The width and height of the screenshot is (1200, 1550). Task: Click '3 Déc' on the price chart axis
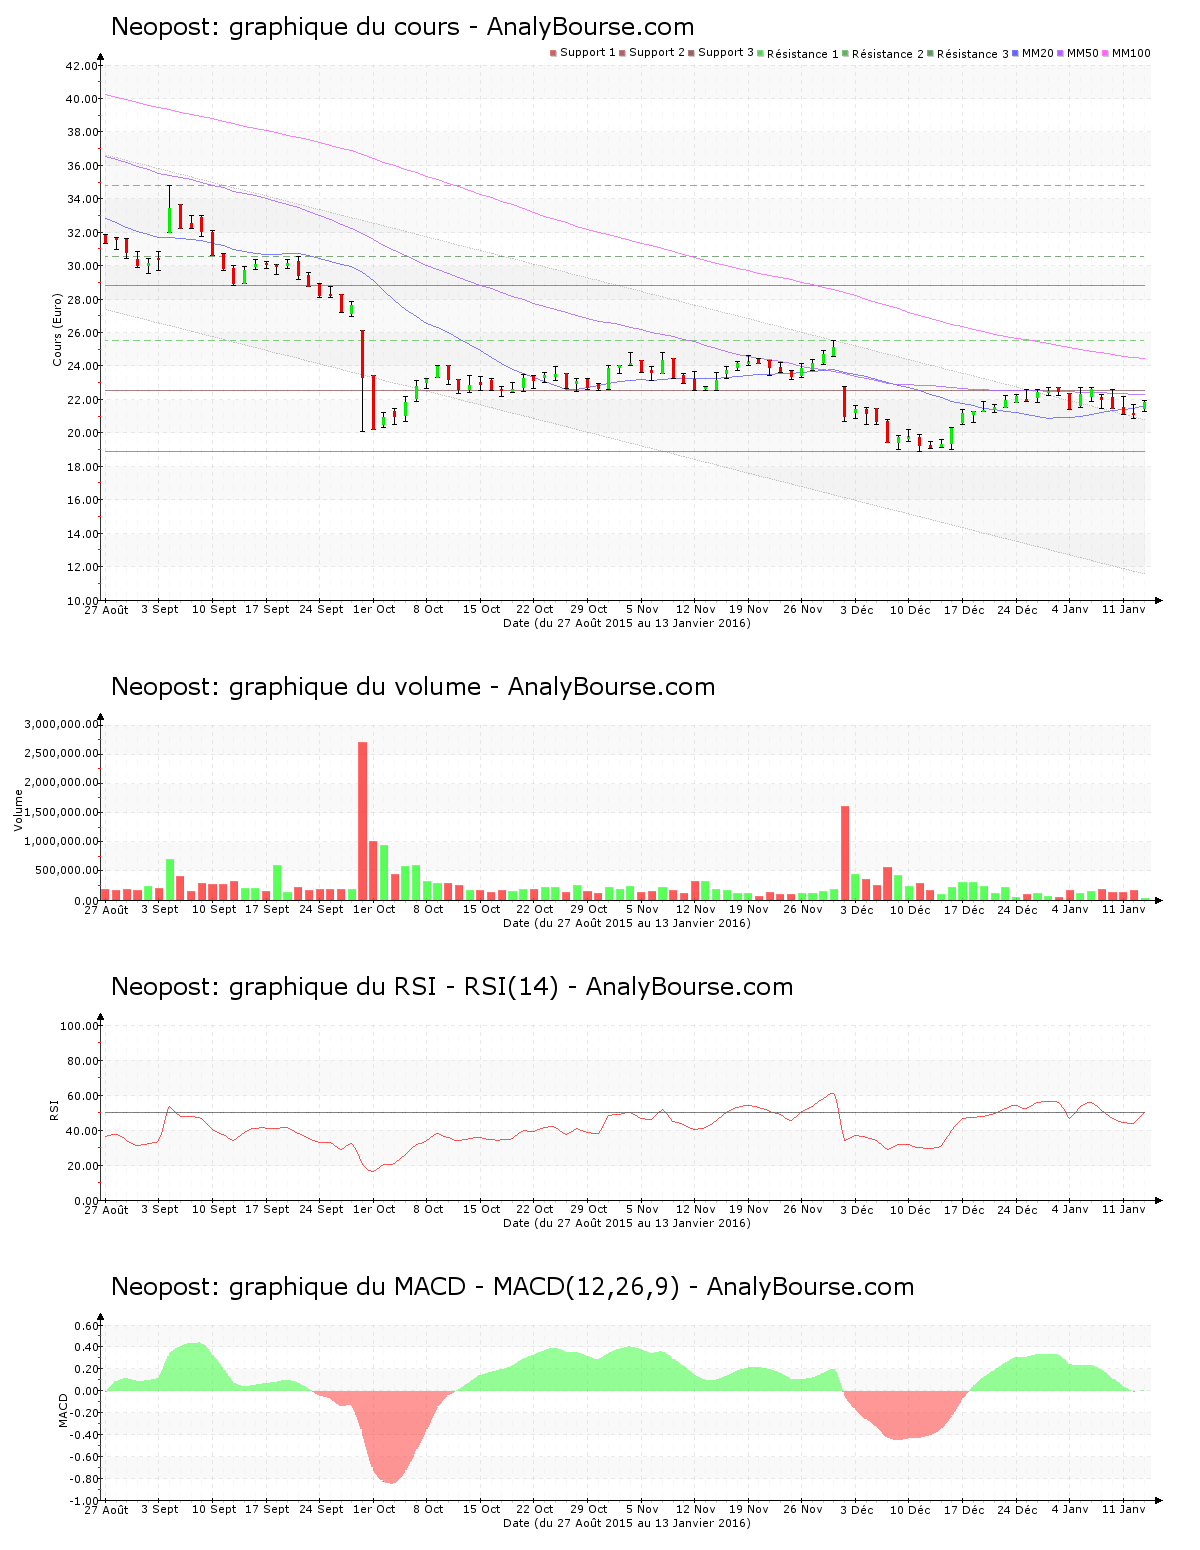click(856, 610)
